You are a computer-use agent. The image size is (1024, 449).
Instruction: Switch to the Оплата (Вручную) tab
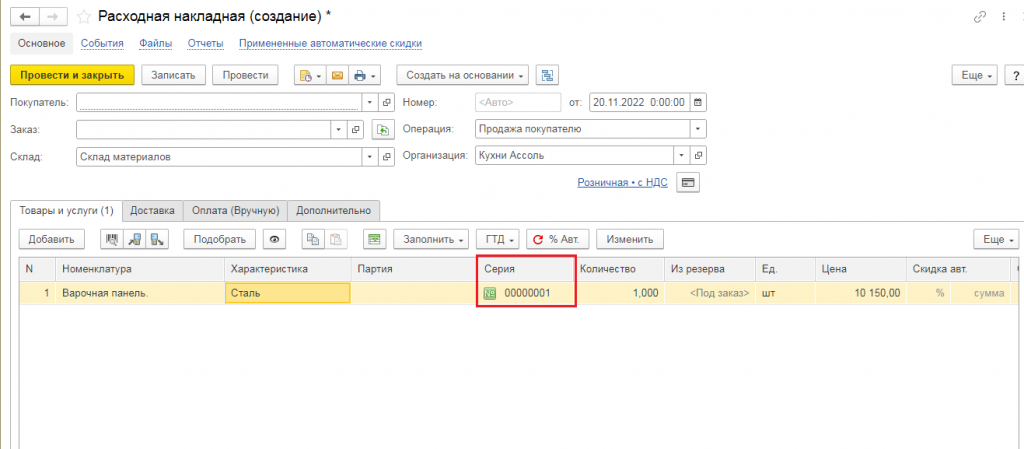(235, 211)
